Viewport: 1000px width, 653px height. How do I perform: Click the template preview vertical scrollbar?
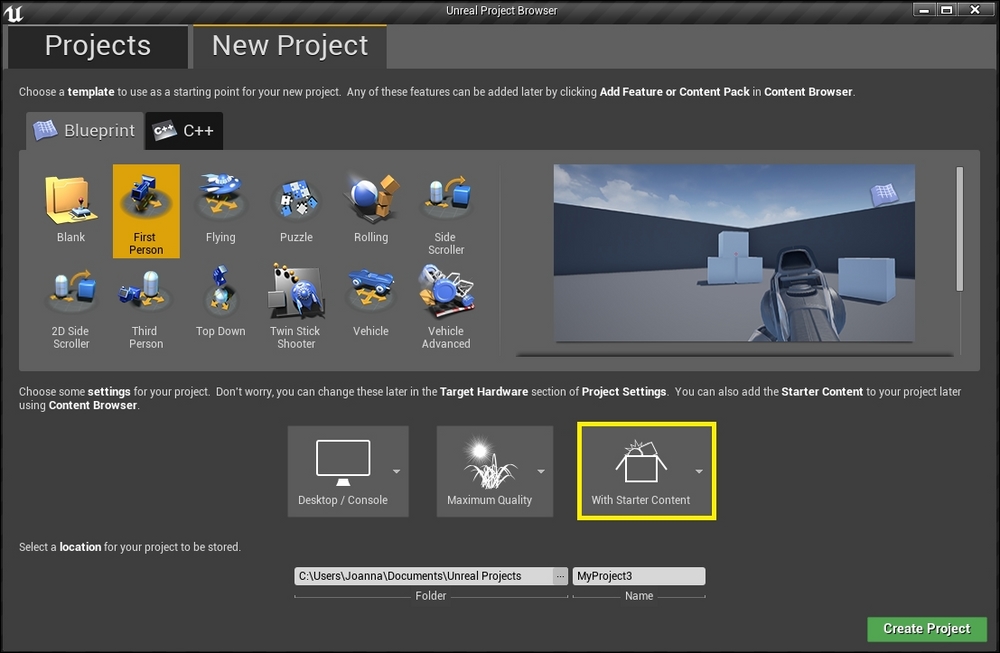tap(960, 228)
